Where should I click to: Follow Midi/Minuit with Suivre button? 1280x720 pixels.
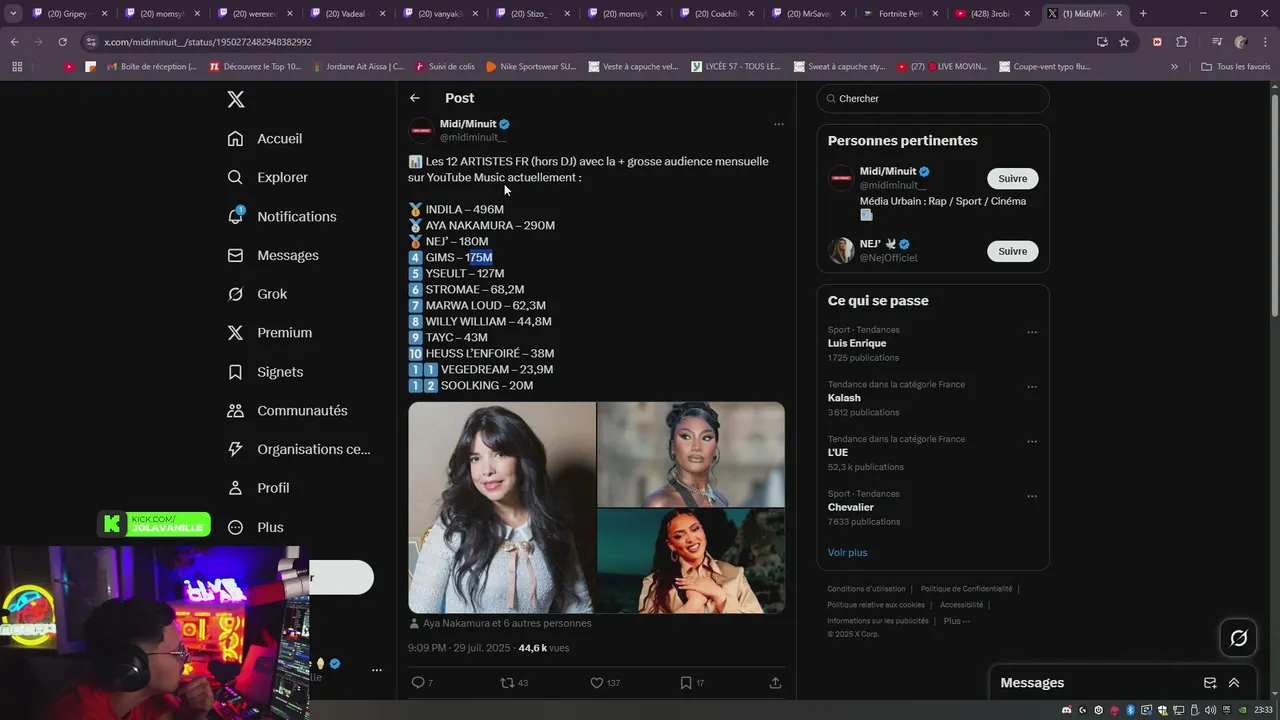pyautogui.click(x=1012, y=179)
